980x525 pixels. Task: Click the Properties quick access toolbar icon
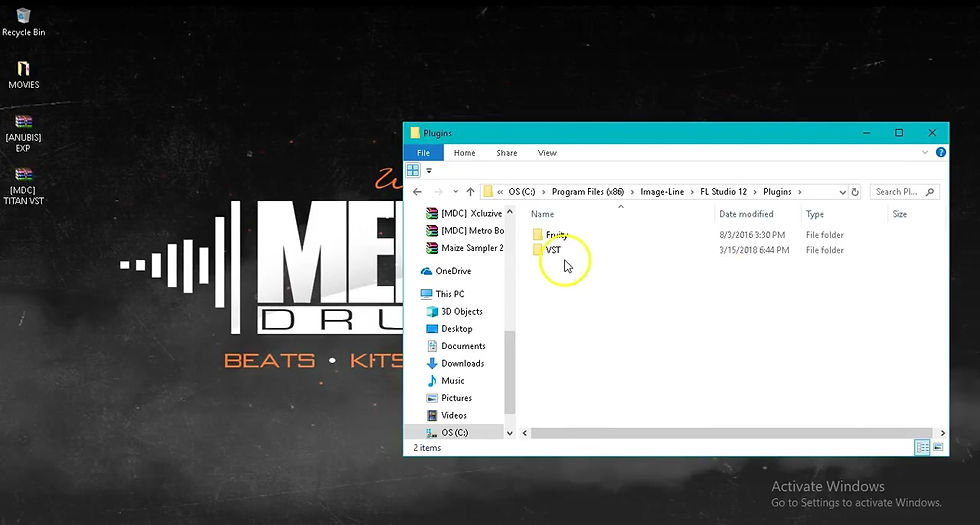tap(412, 170)
